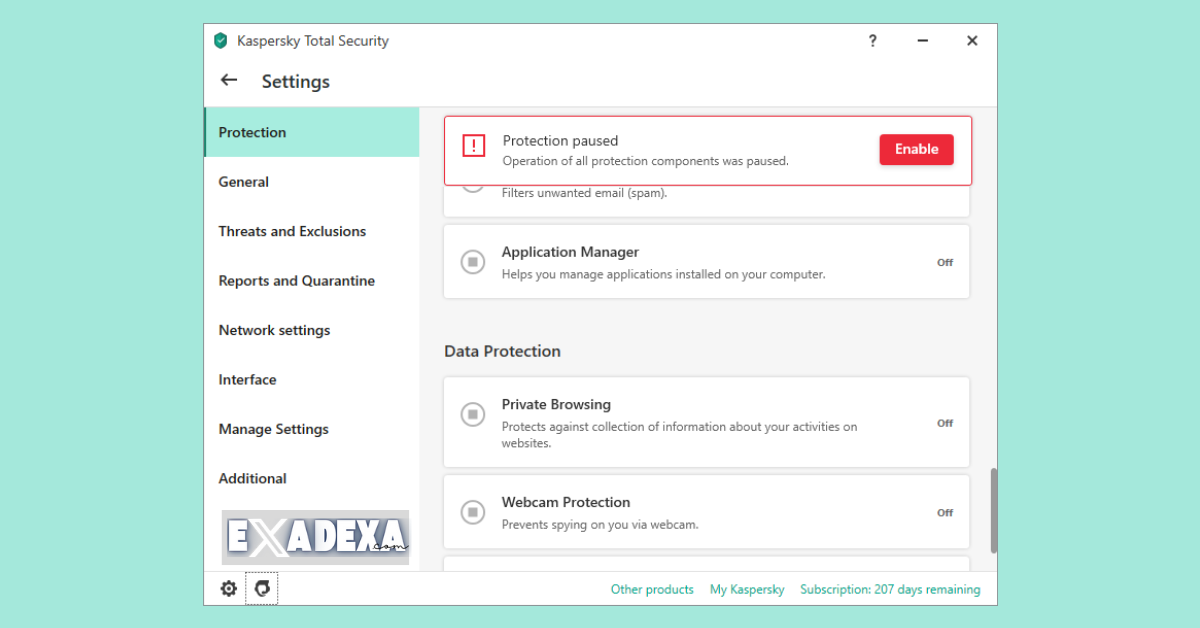The width and height of the screenshot is (1200, 628).
Task: Turn on Private Browsing
Action: [944, 422]
